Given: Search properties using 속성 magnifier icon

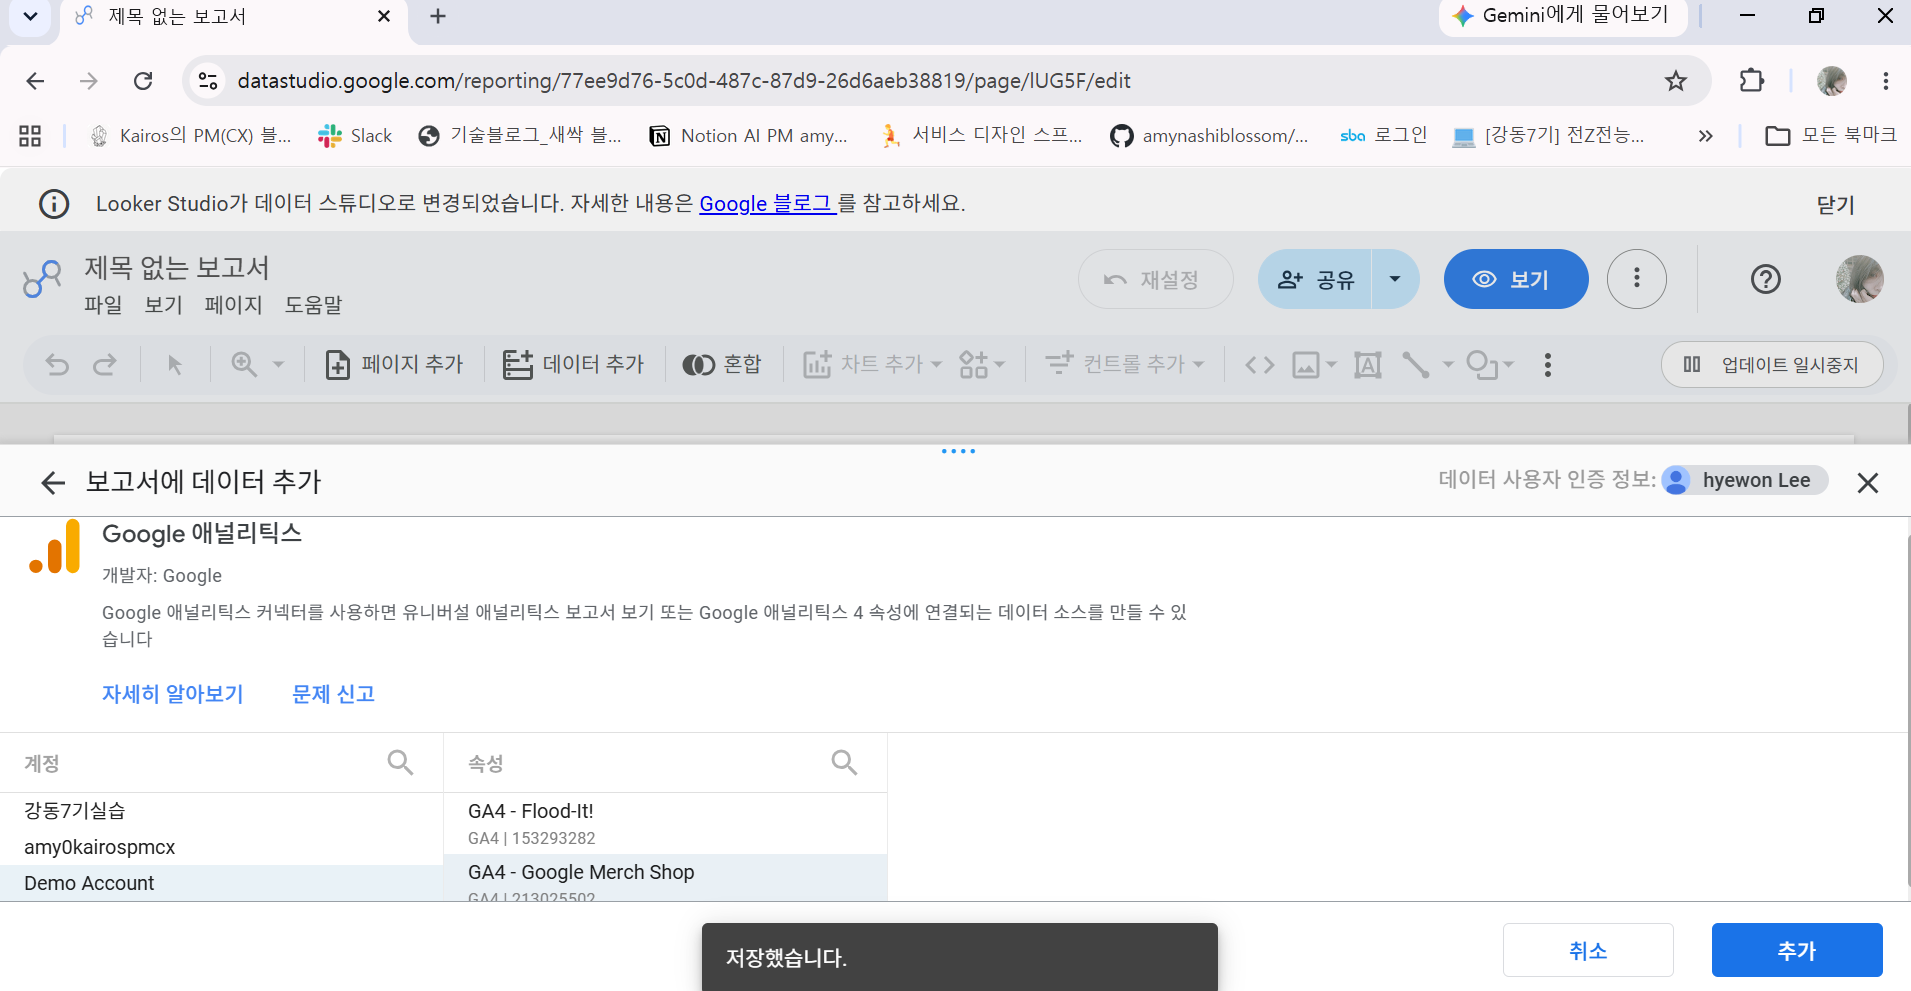Looking at the screenshot, I should (x=844, y=763).
